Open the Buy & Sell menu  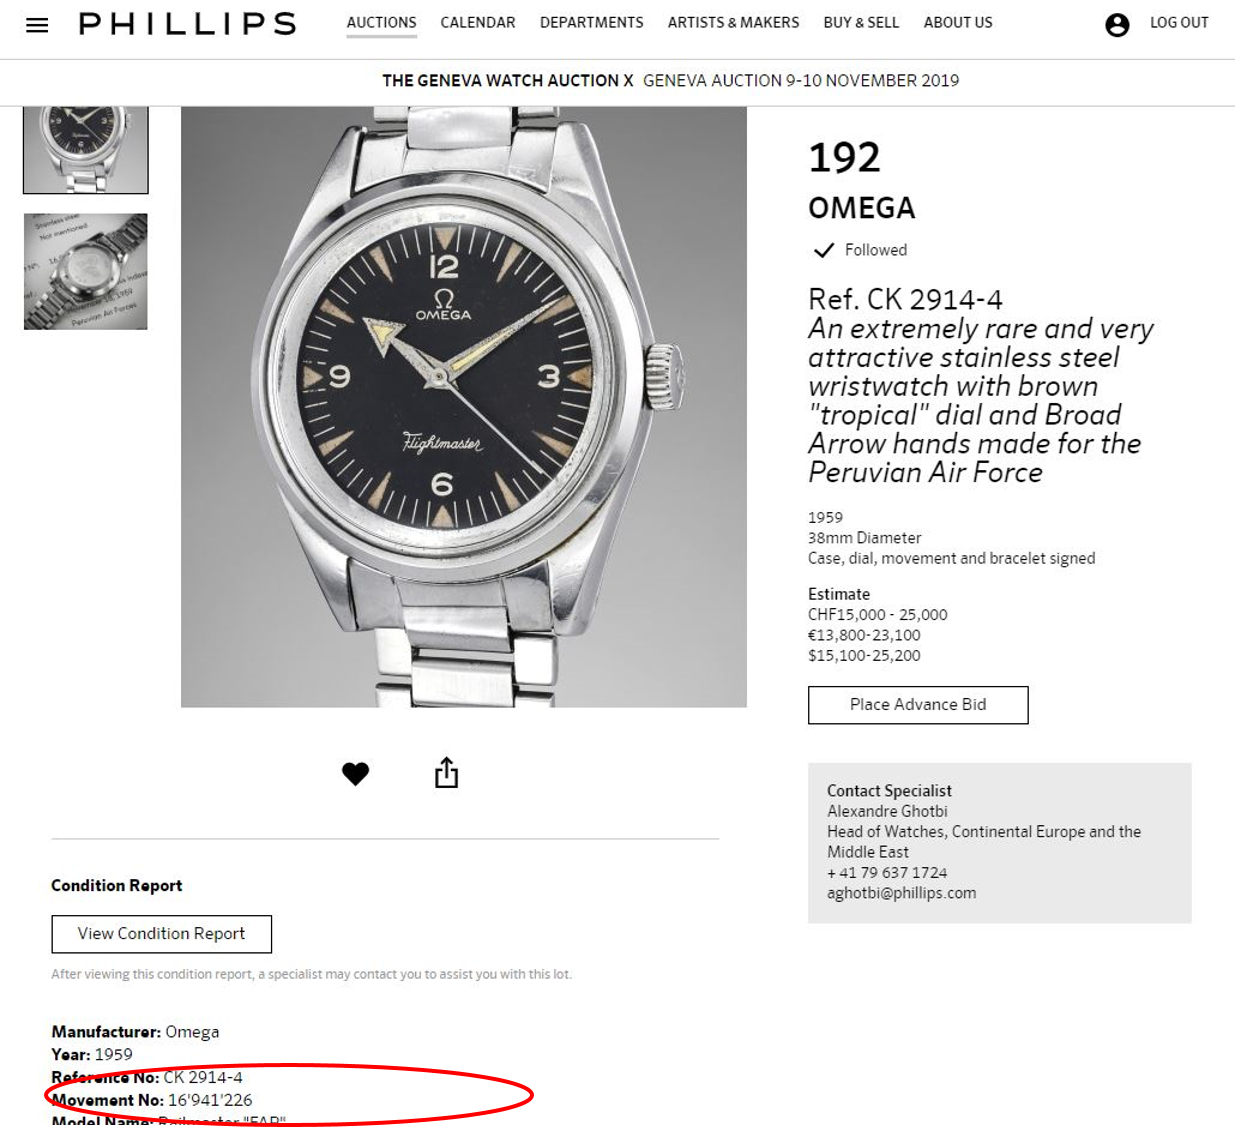click(861, 22)
